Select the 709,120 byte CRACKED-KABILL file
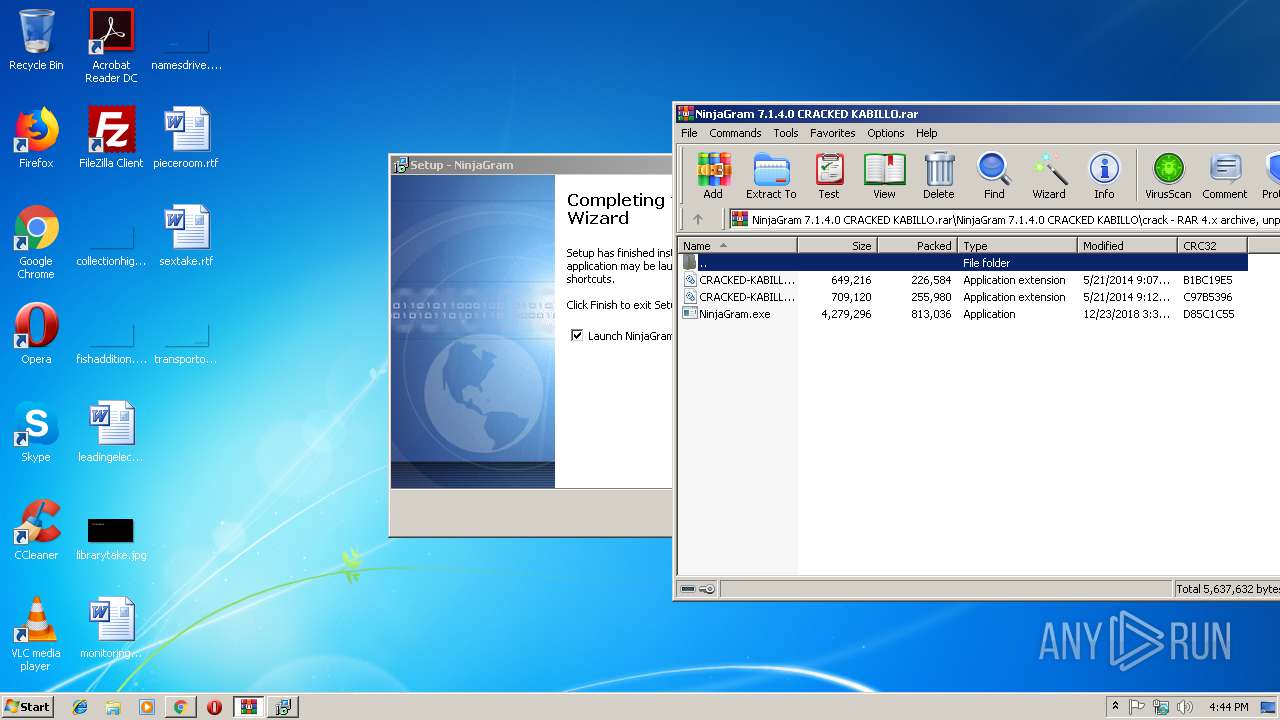The width and height of the screenshot is (1280, 720). click(964, 297)
